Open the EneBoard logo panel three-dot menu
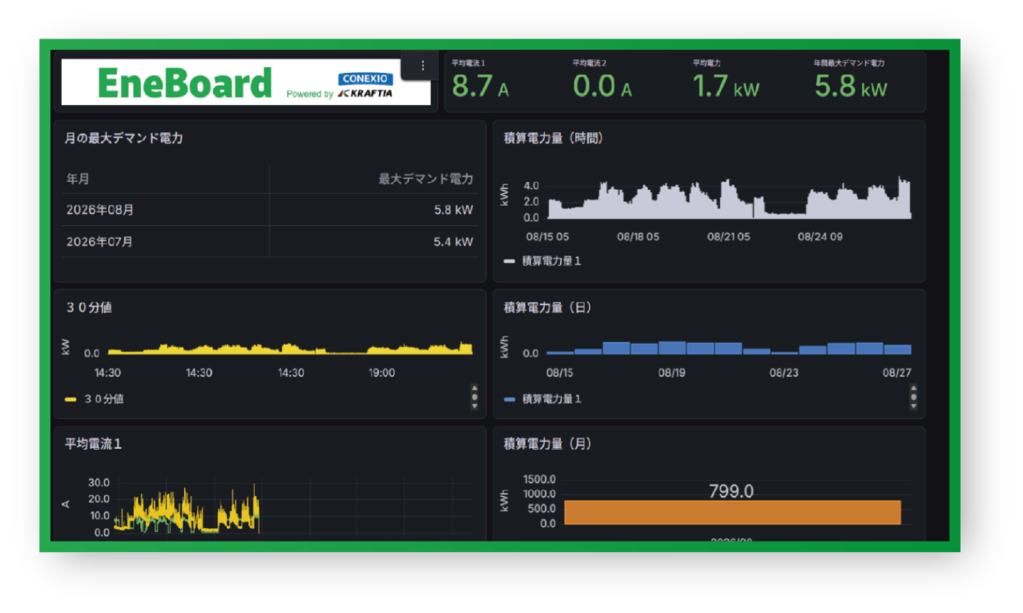Image resolution: width=1023 pixels, height=613 pixels. tap(423, 65)
